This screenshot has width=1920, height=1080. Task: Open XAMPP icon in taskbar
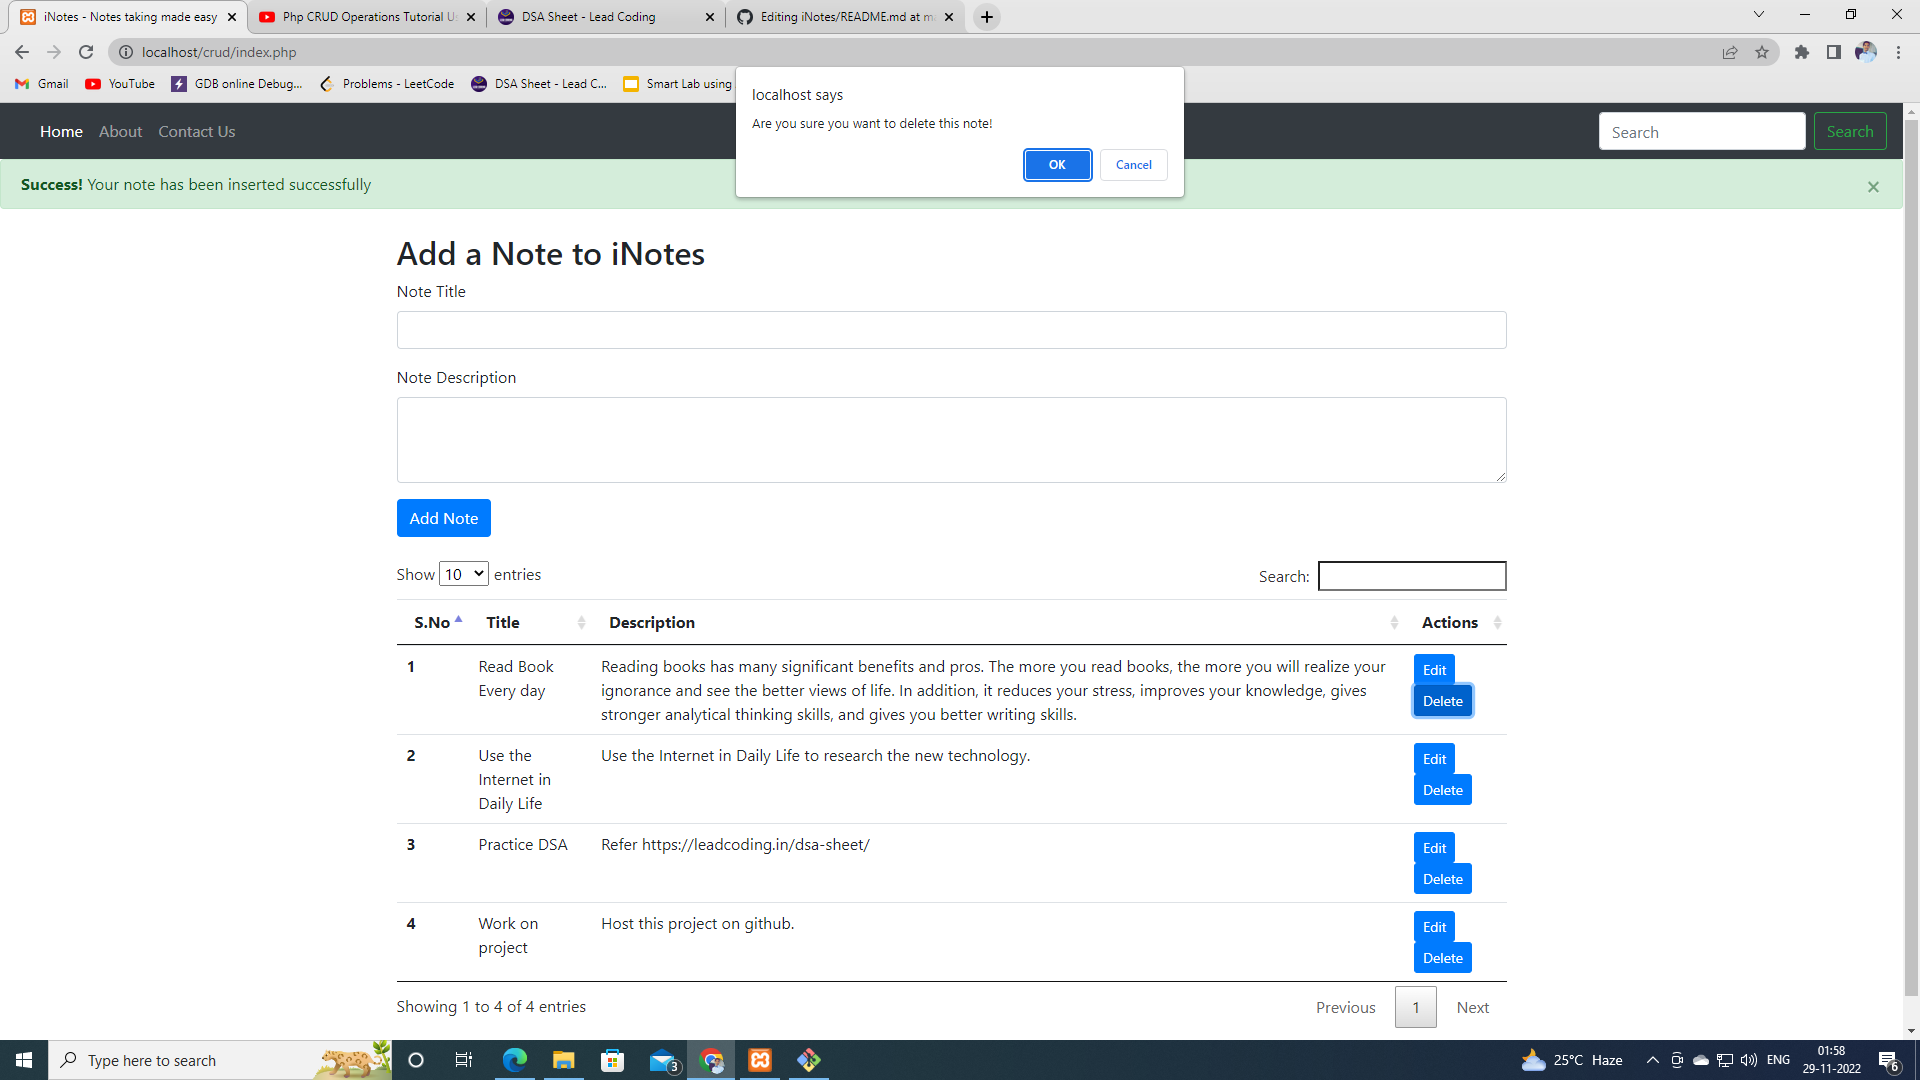760,1060
